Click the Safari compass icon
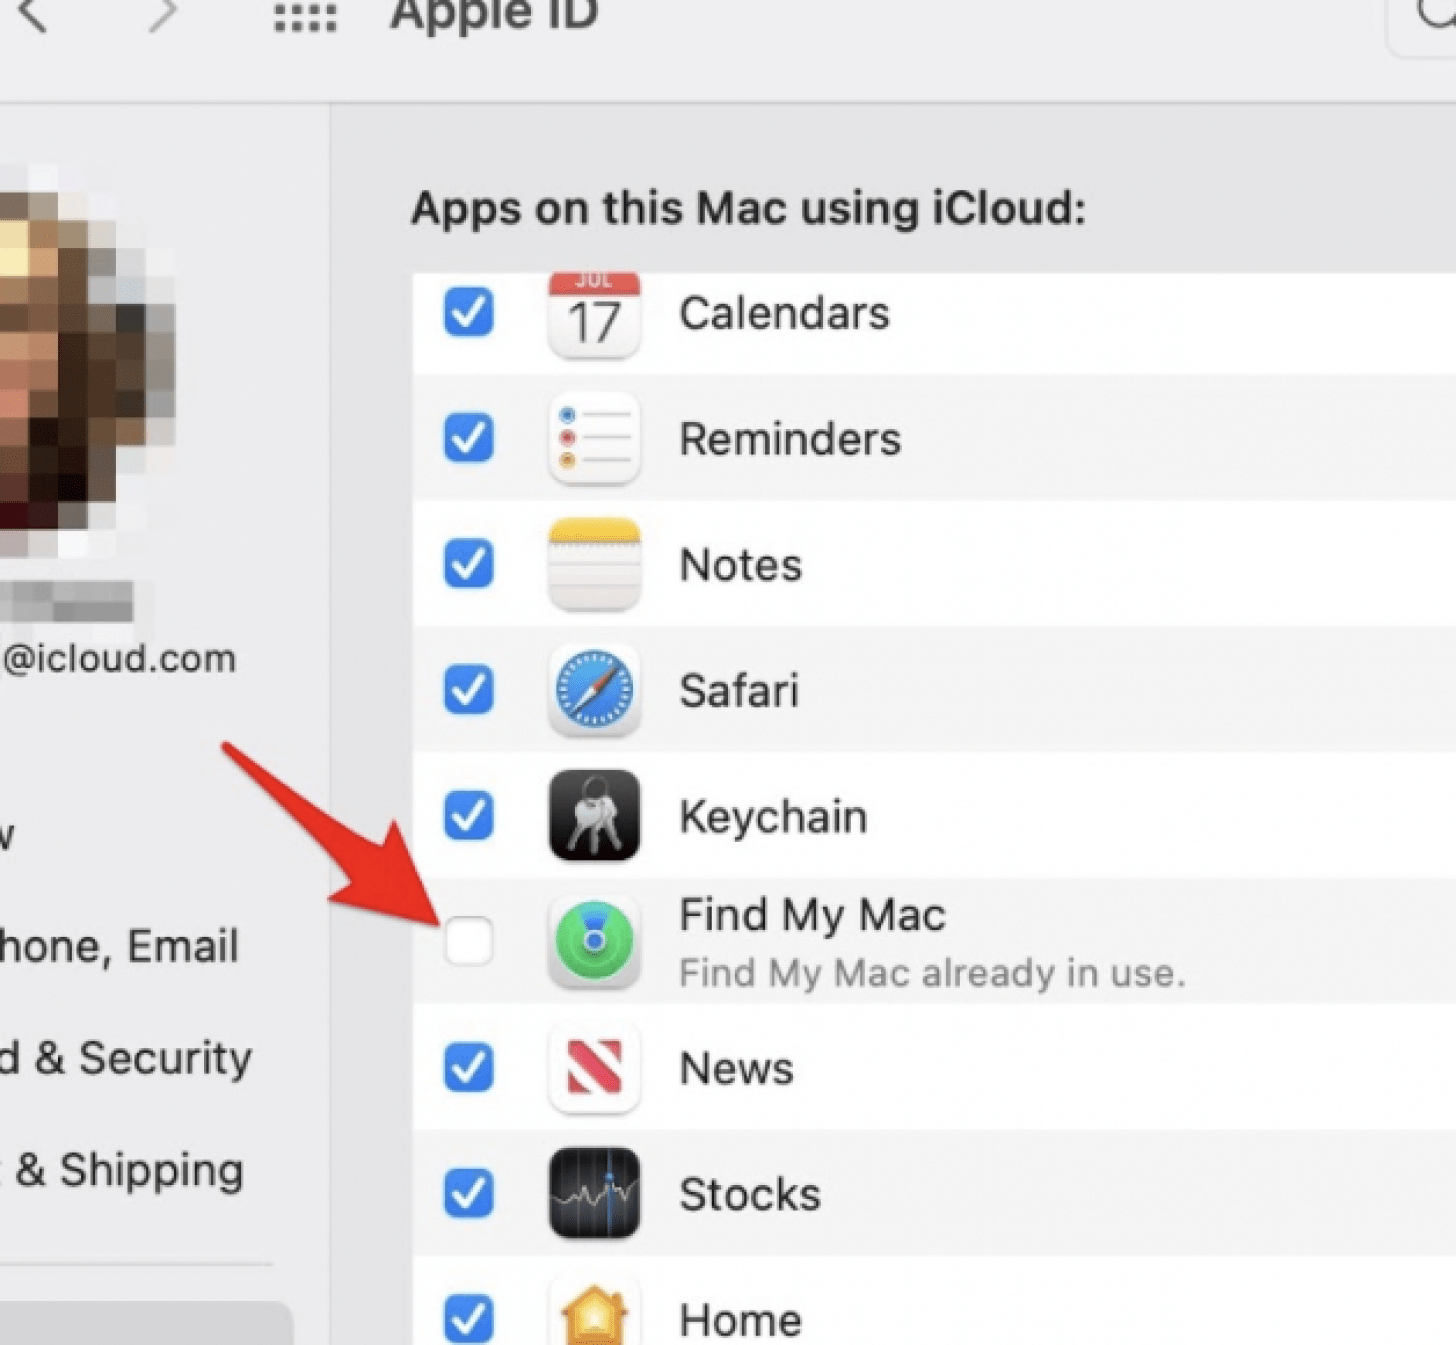The height and width of the screenshot is (1345, 1456). (x=594, y=691)
